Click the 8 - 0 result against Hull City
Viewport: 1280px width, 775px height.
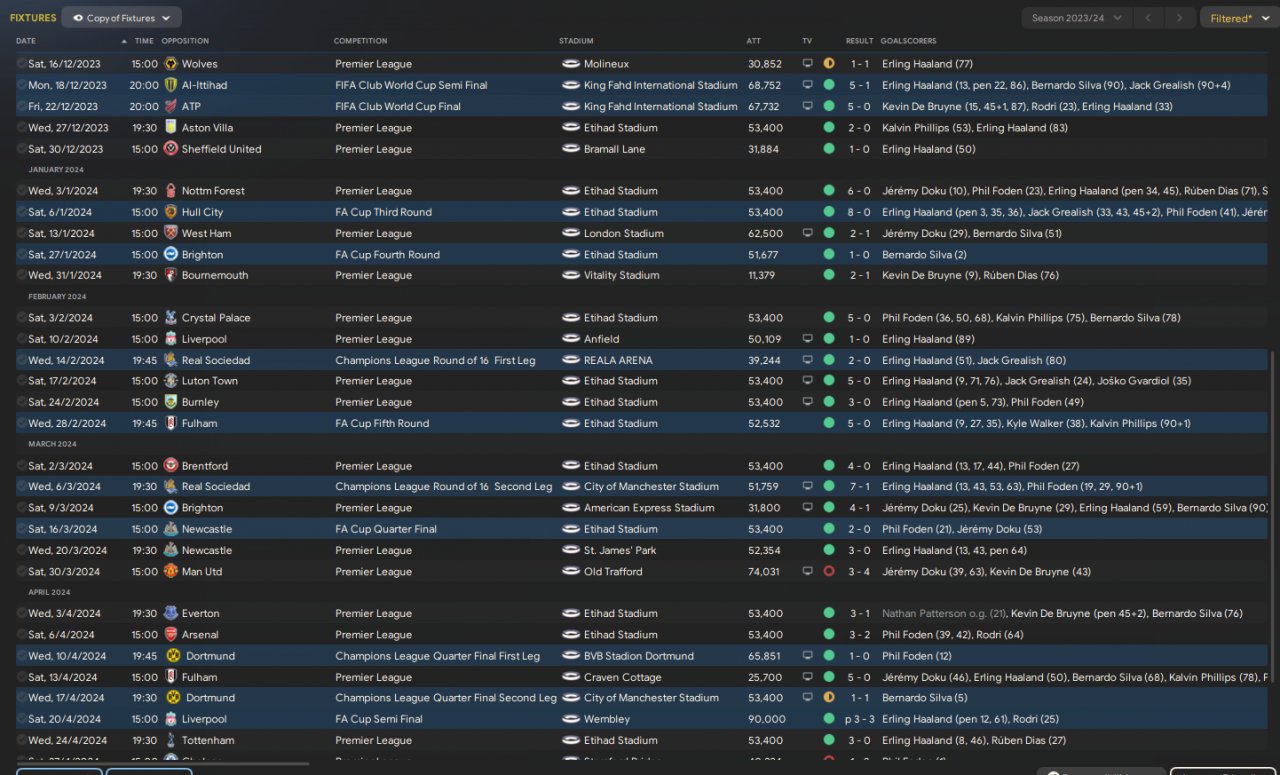click(859, 212)
